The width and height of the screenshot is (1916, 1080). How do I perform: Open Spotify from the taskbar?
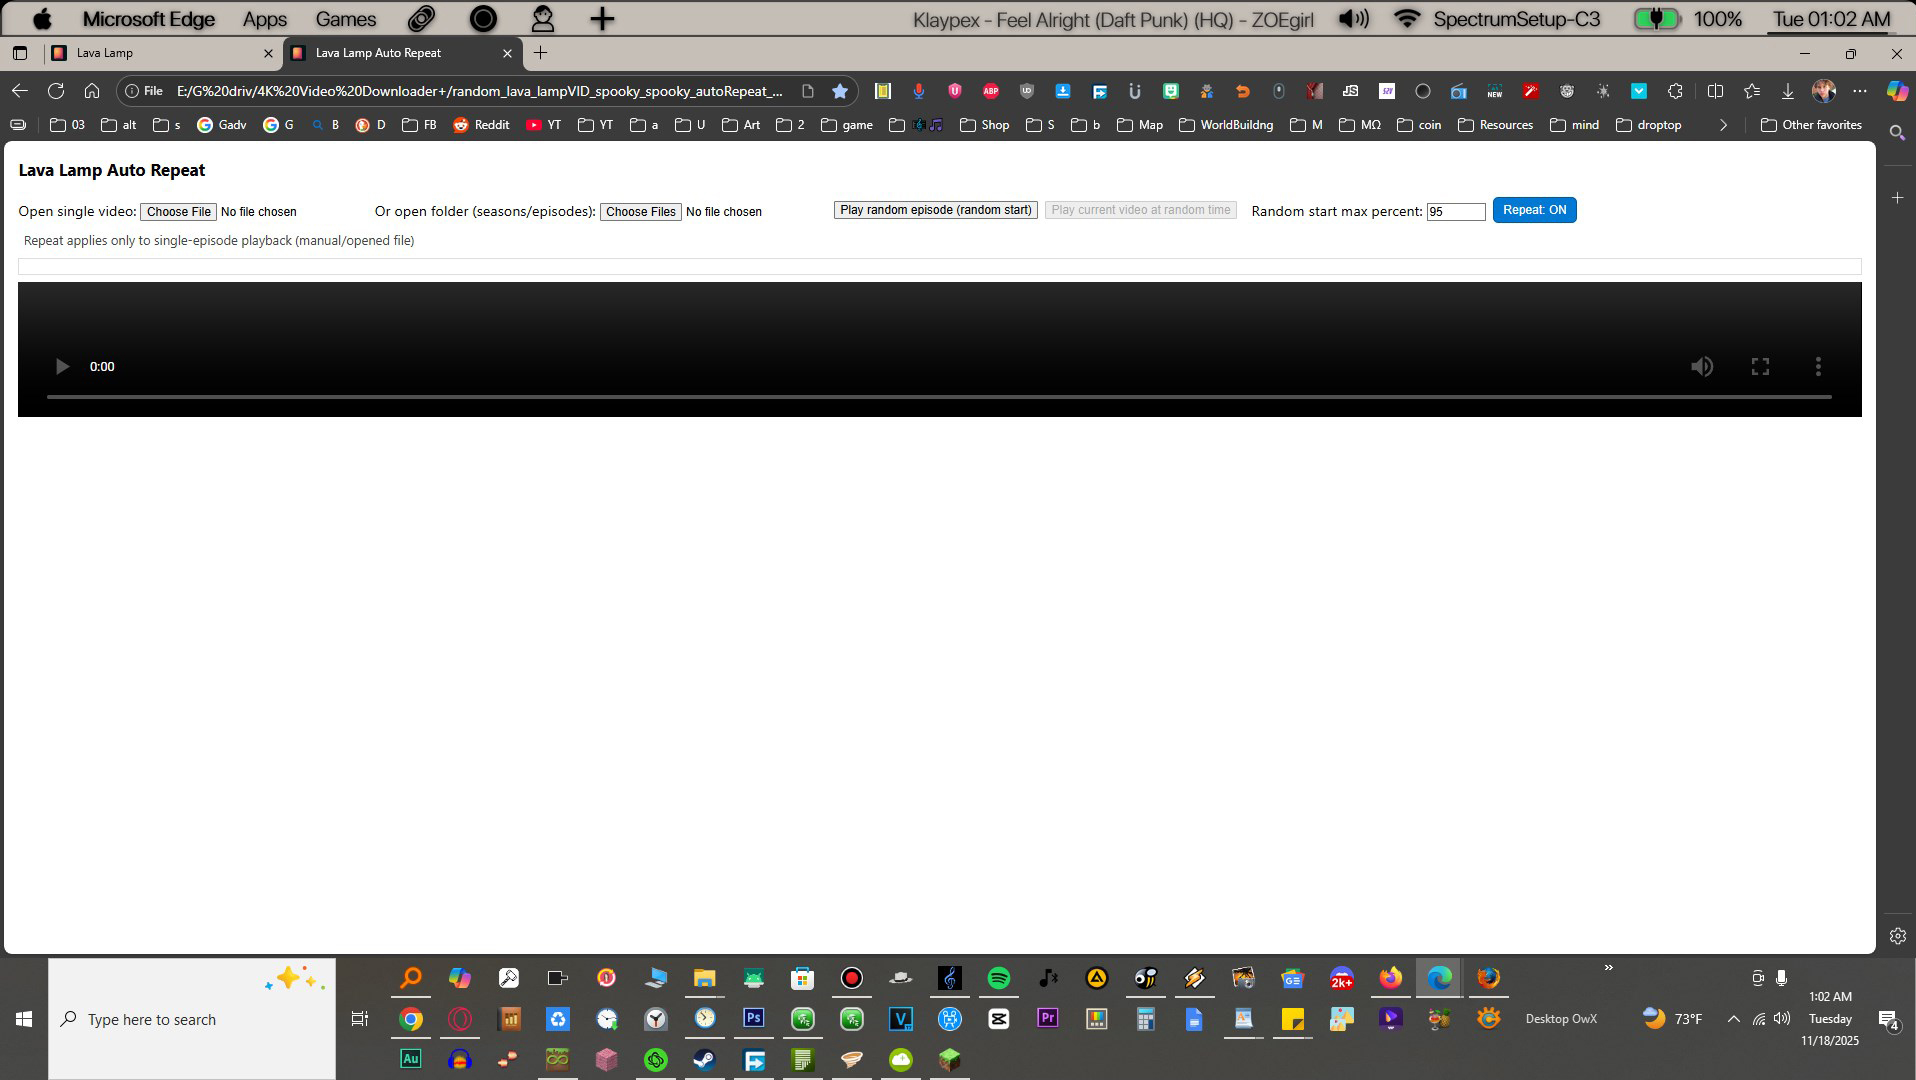[x=998, y=978]
